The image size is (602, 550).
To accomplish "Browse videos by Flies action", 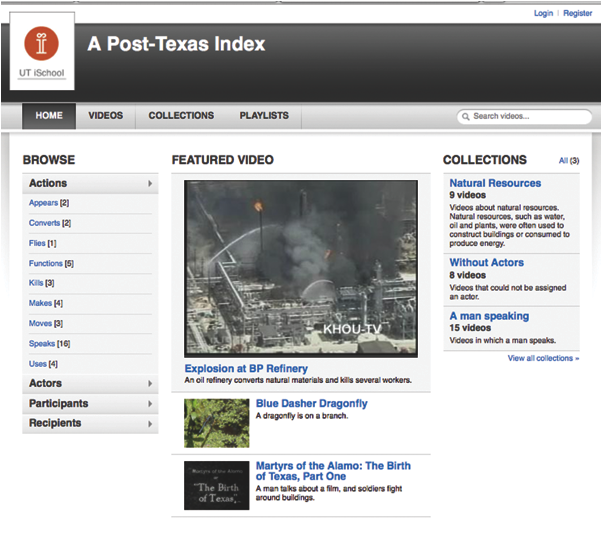I will [37, 243].
